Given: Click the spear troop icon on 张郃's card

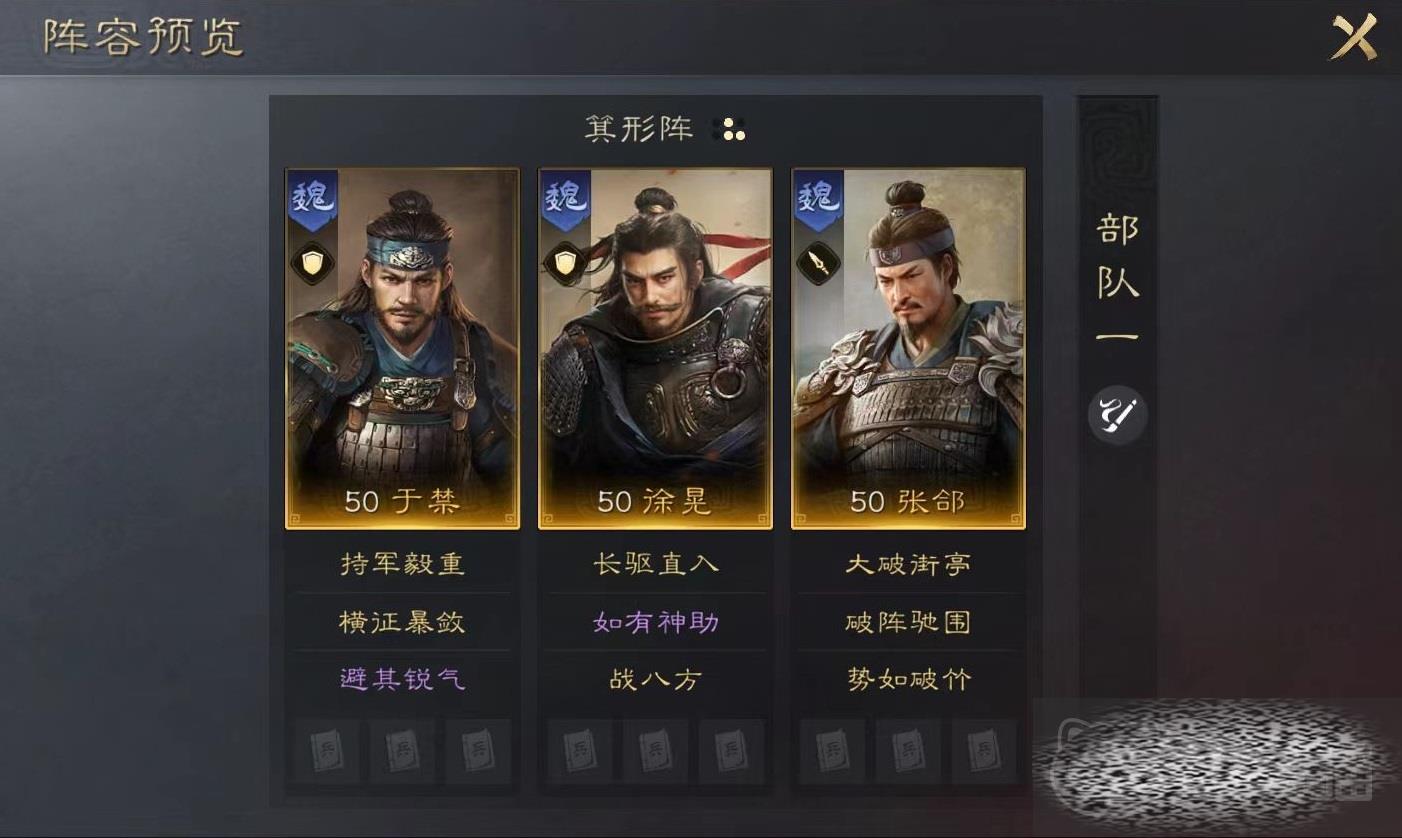Looking at the screenshot, I should point(817,264).
